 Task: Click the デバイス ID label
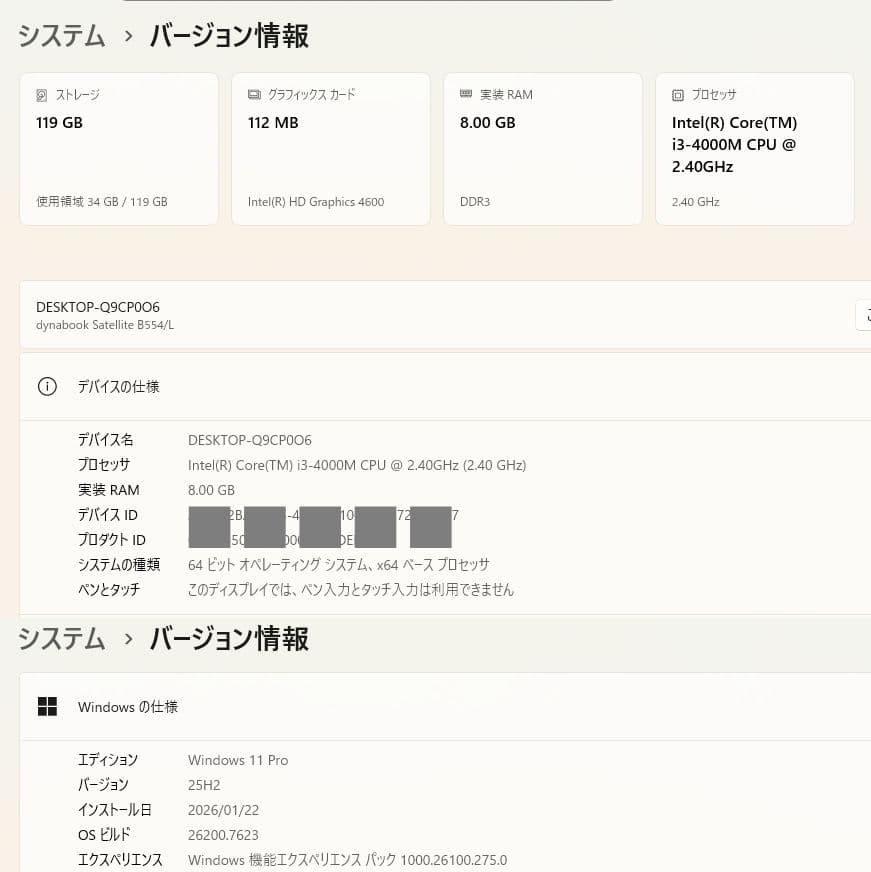coord(108,515)
